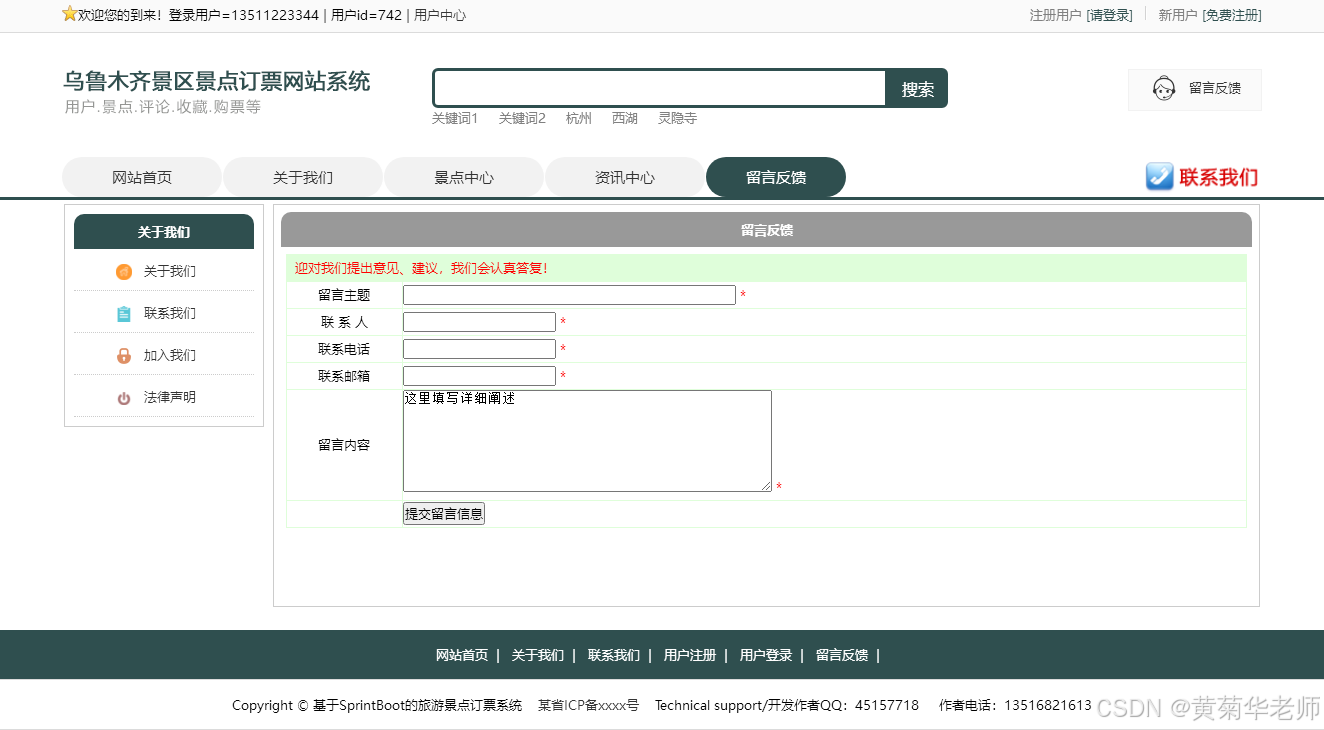Image resolution: width=1324 pixels, height=730 pixels.
Task: Open sidebar link 加入我们
Action: pos(170,356)
